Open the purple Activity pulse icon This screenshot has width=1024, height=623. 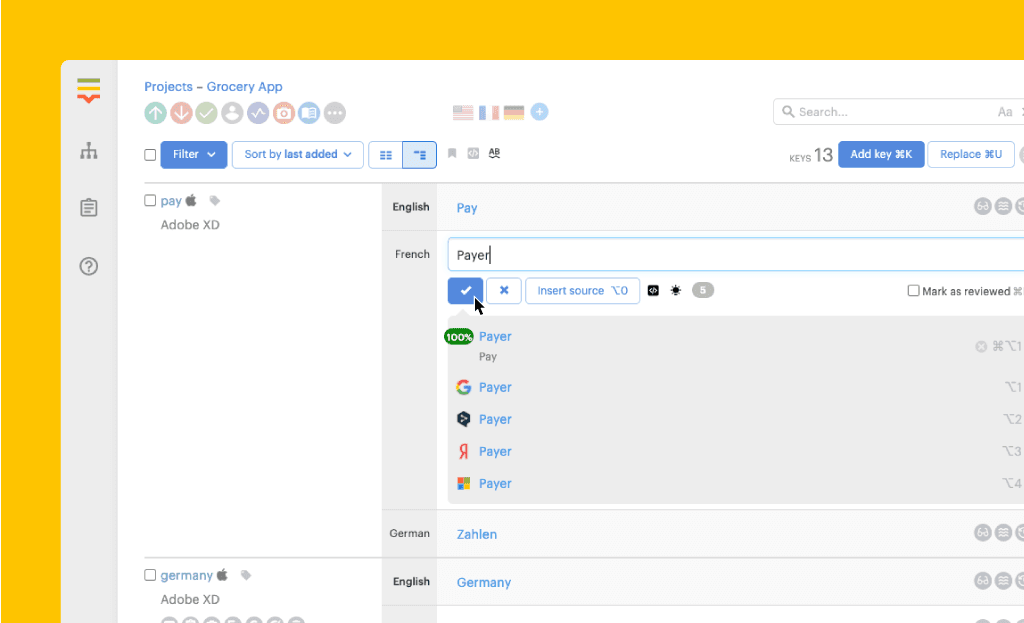tap(258, 113)
